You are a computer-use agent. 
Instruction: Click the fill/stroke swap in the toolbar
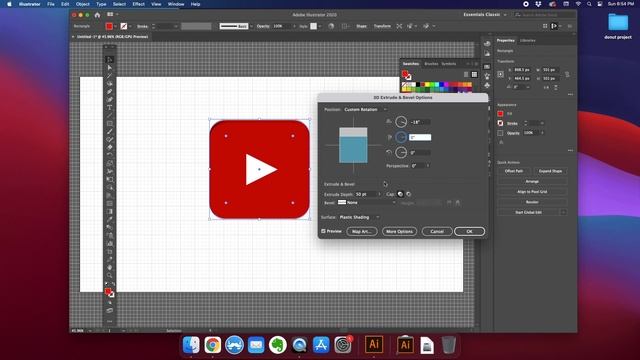[x=113, y=284]
